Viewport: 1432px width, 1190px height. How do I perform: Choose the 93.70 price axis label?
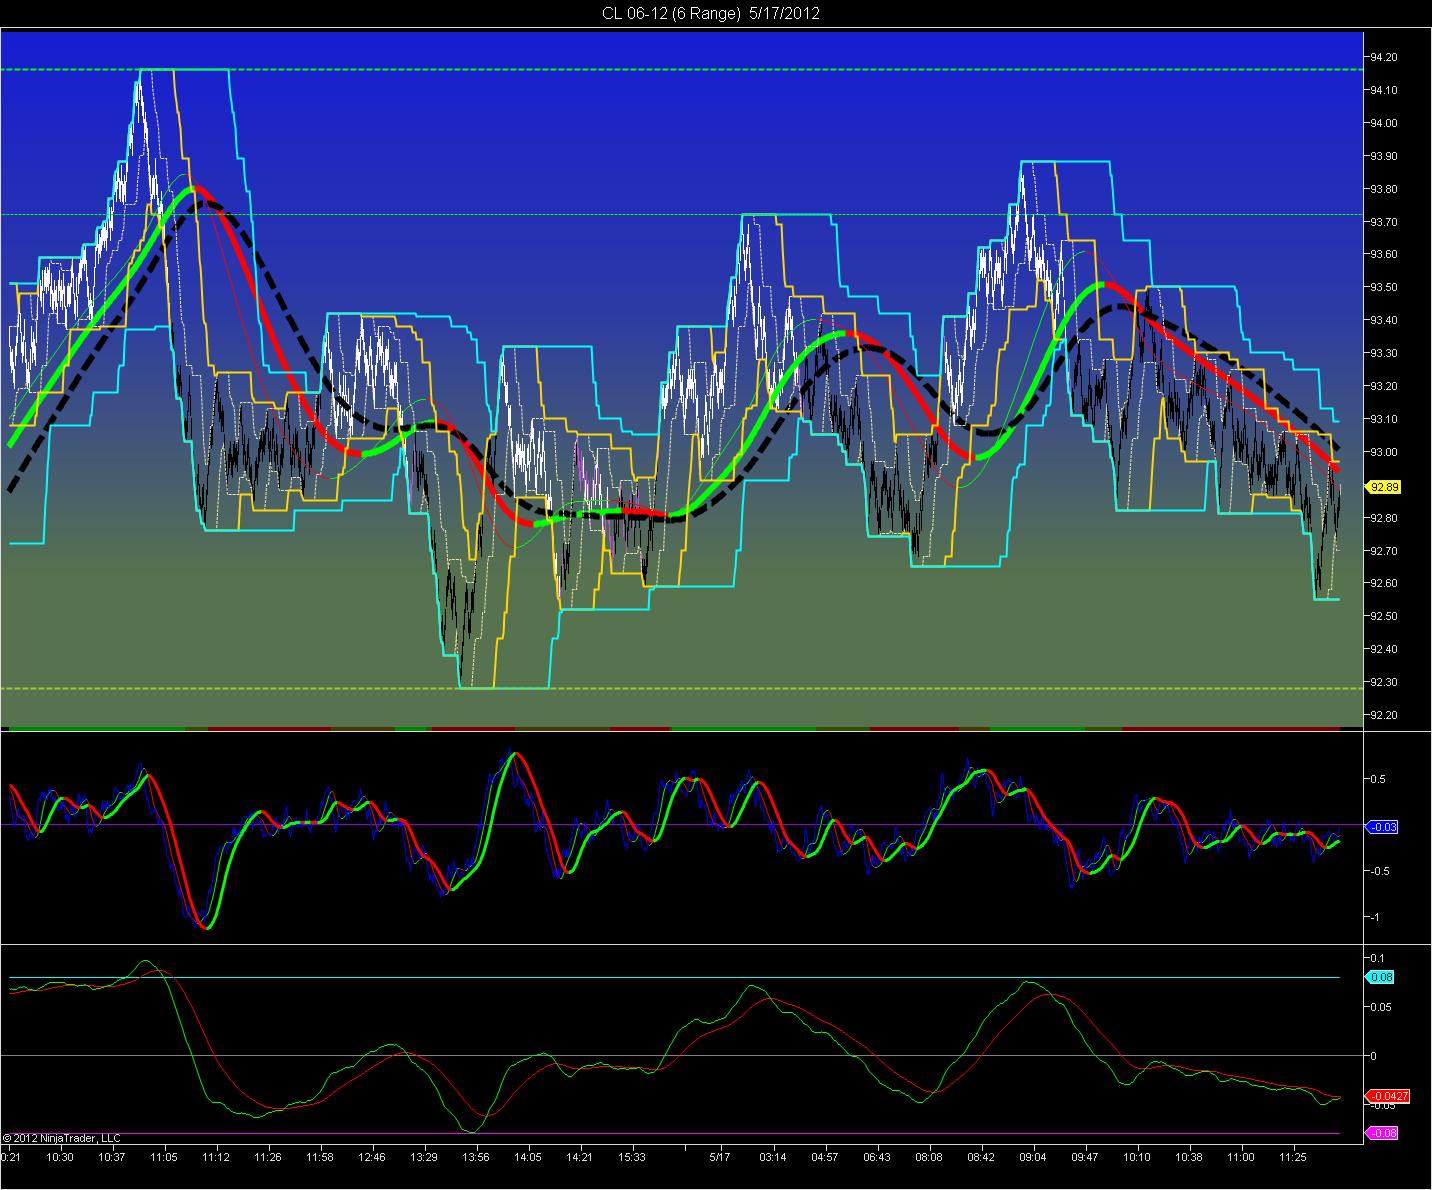click(x=1384, y=223)
